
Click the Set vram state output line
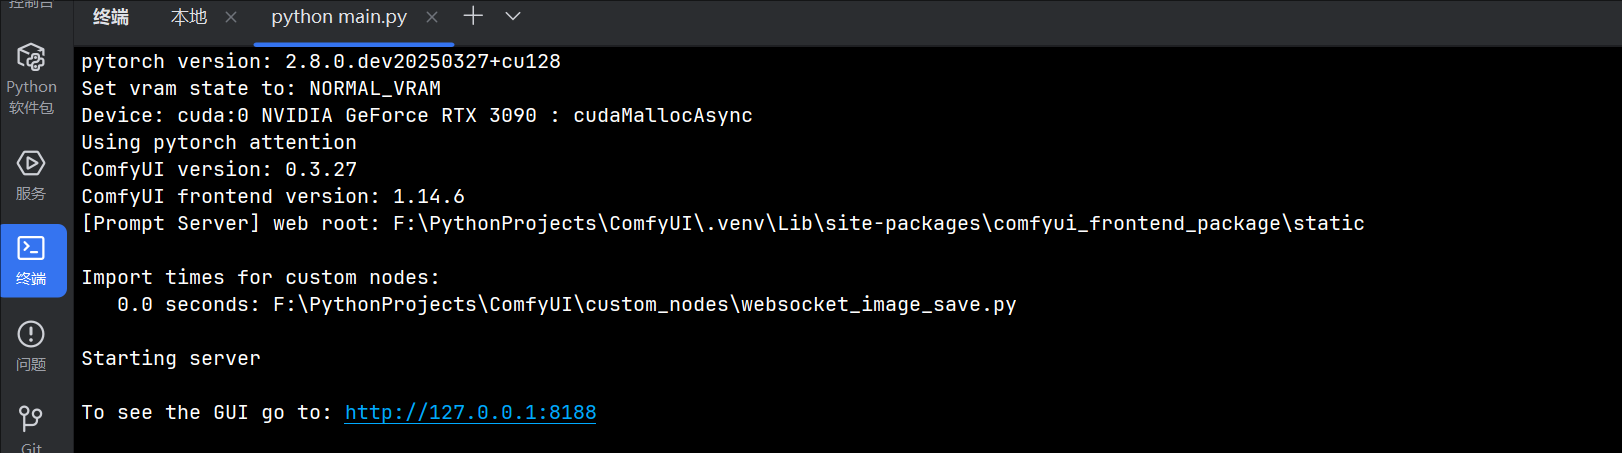261,88
